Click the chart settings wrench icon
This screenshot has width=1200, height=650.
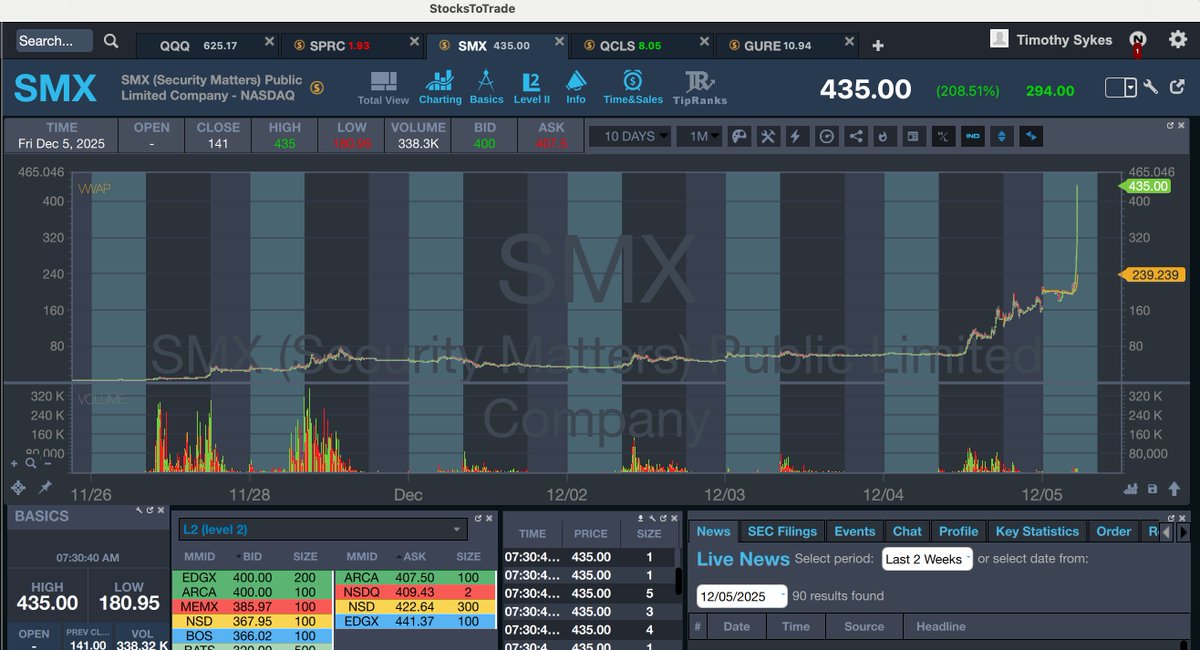tap(767, 135)
